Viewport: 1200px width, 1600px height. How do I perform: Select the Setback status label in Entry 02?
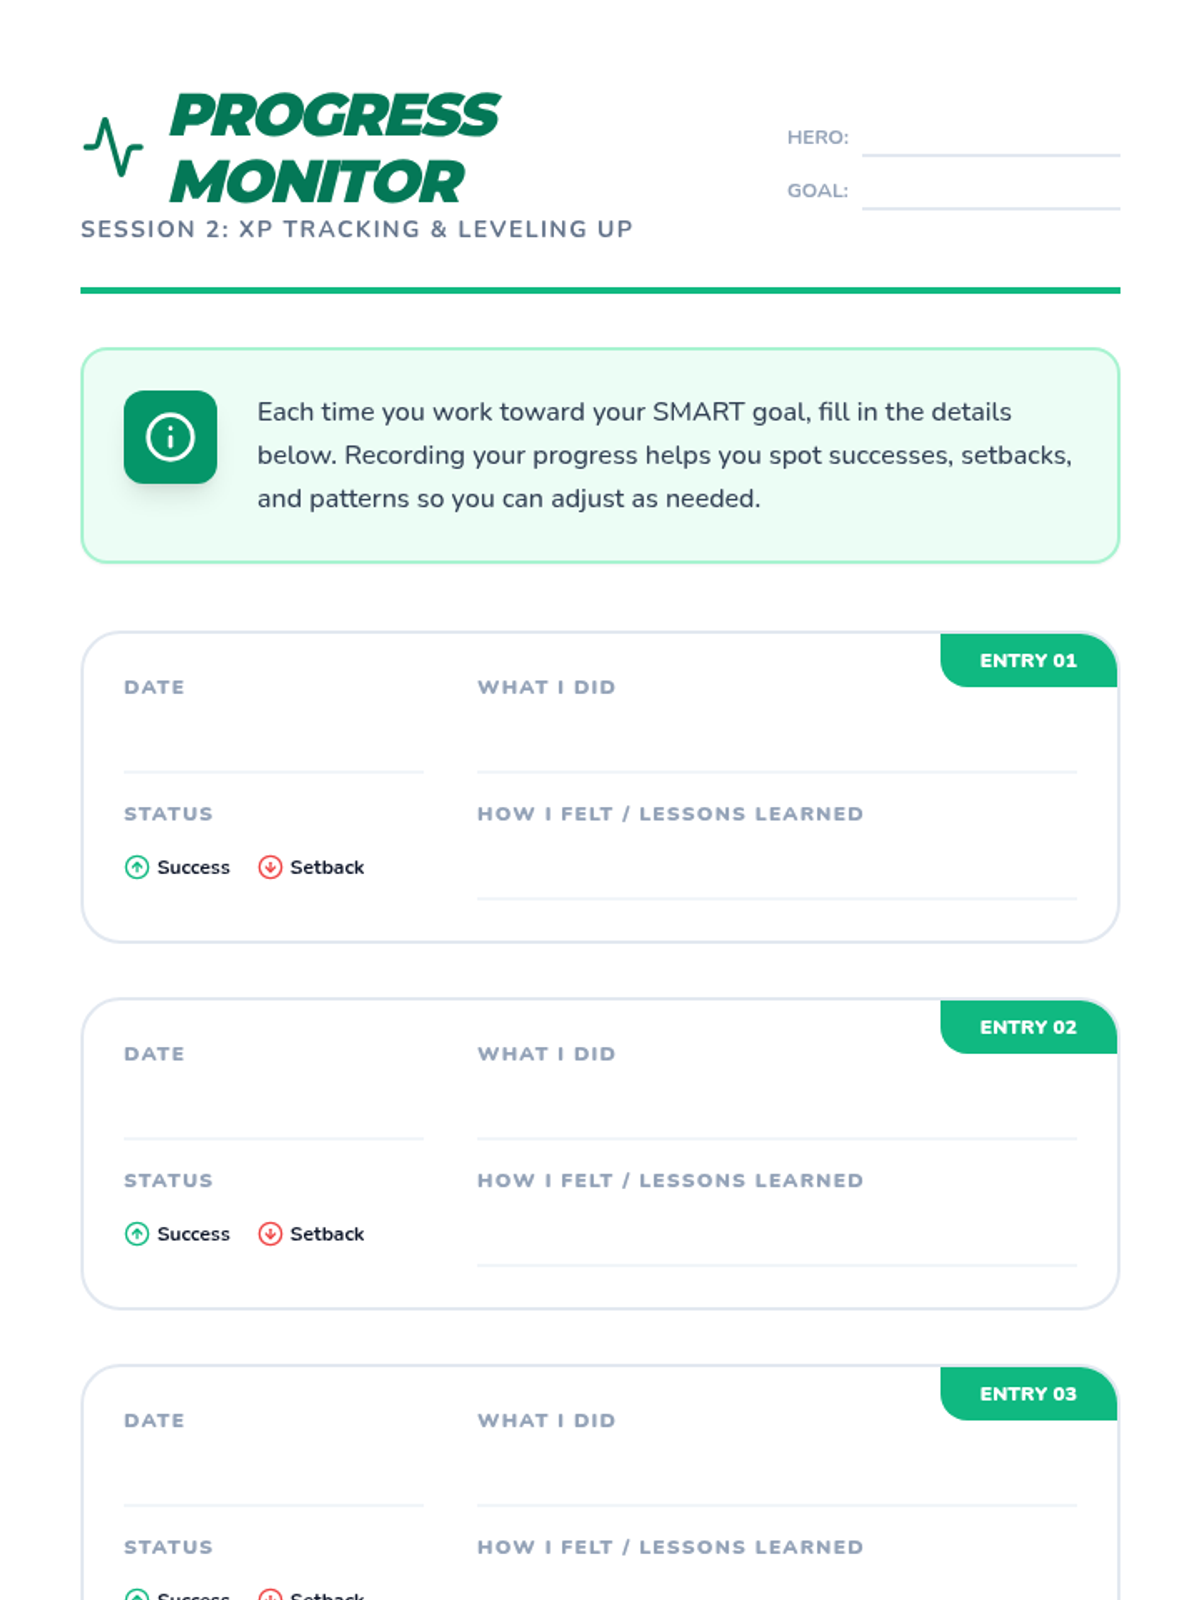click(327, 1234)
